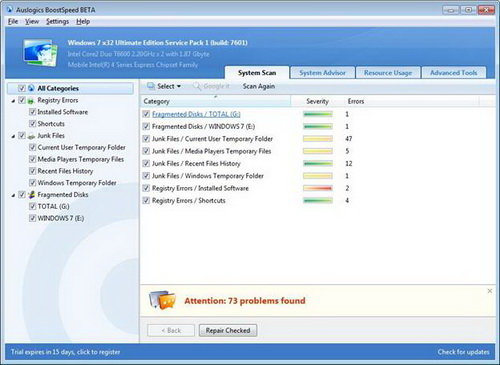Click Attention: 73 problems found text
The width and height of the screenshot is (500, 365).
point(245,301)
